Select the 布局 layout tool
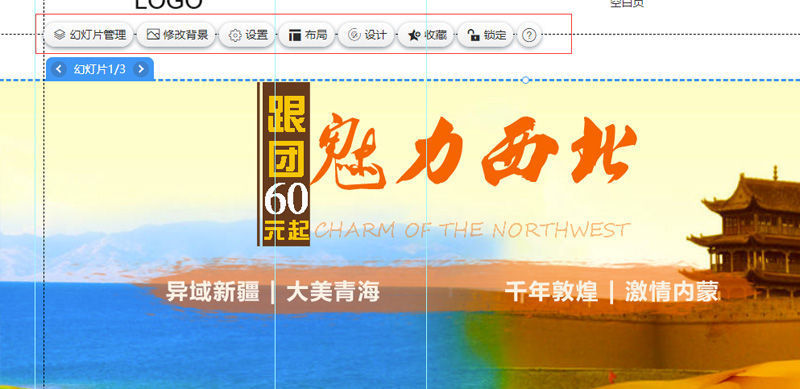This screenshot has width=800, height=389. coord(307,35)
